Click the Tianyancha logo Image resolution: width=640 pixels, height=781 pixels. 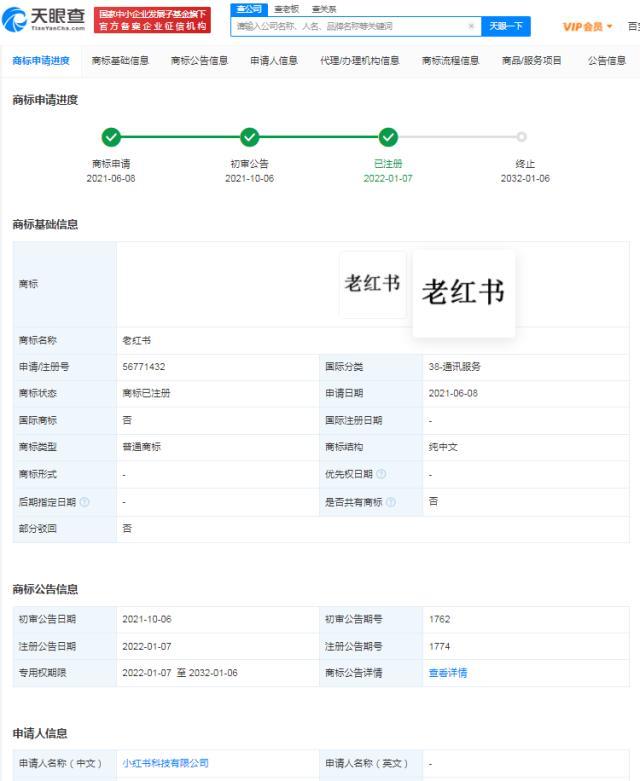pos(44,19)
